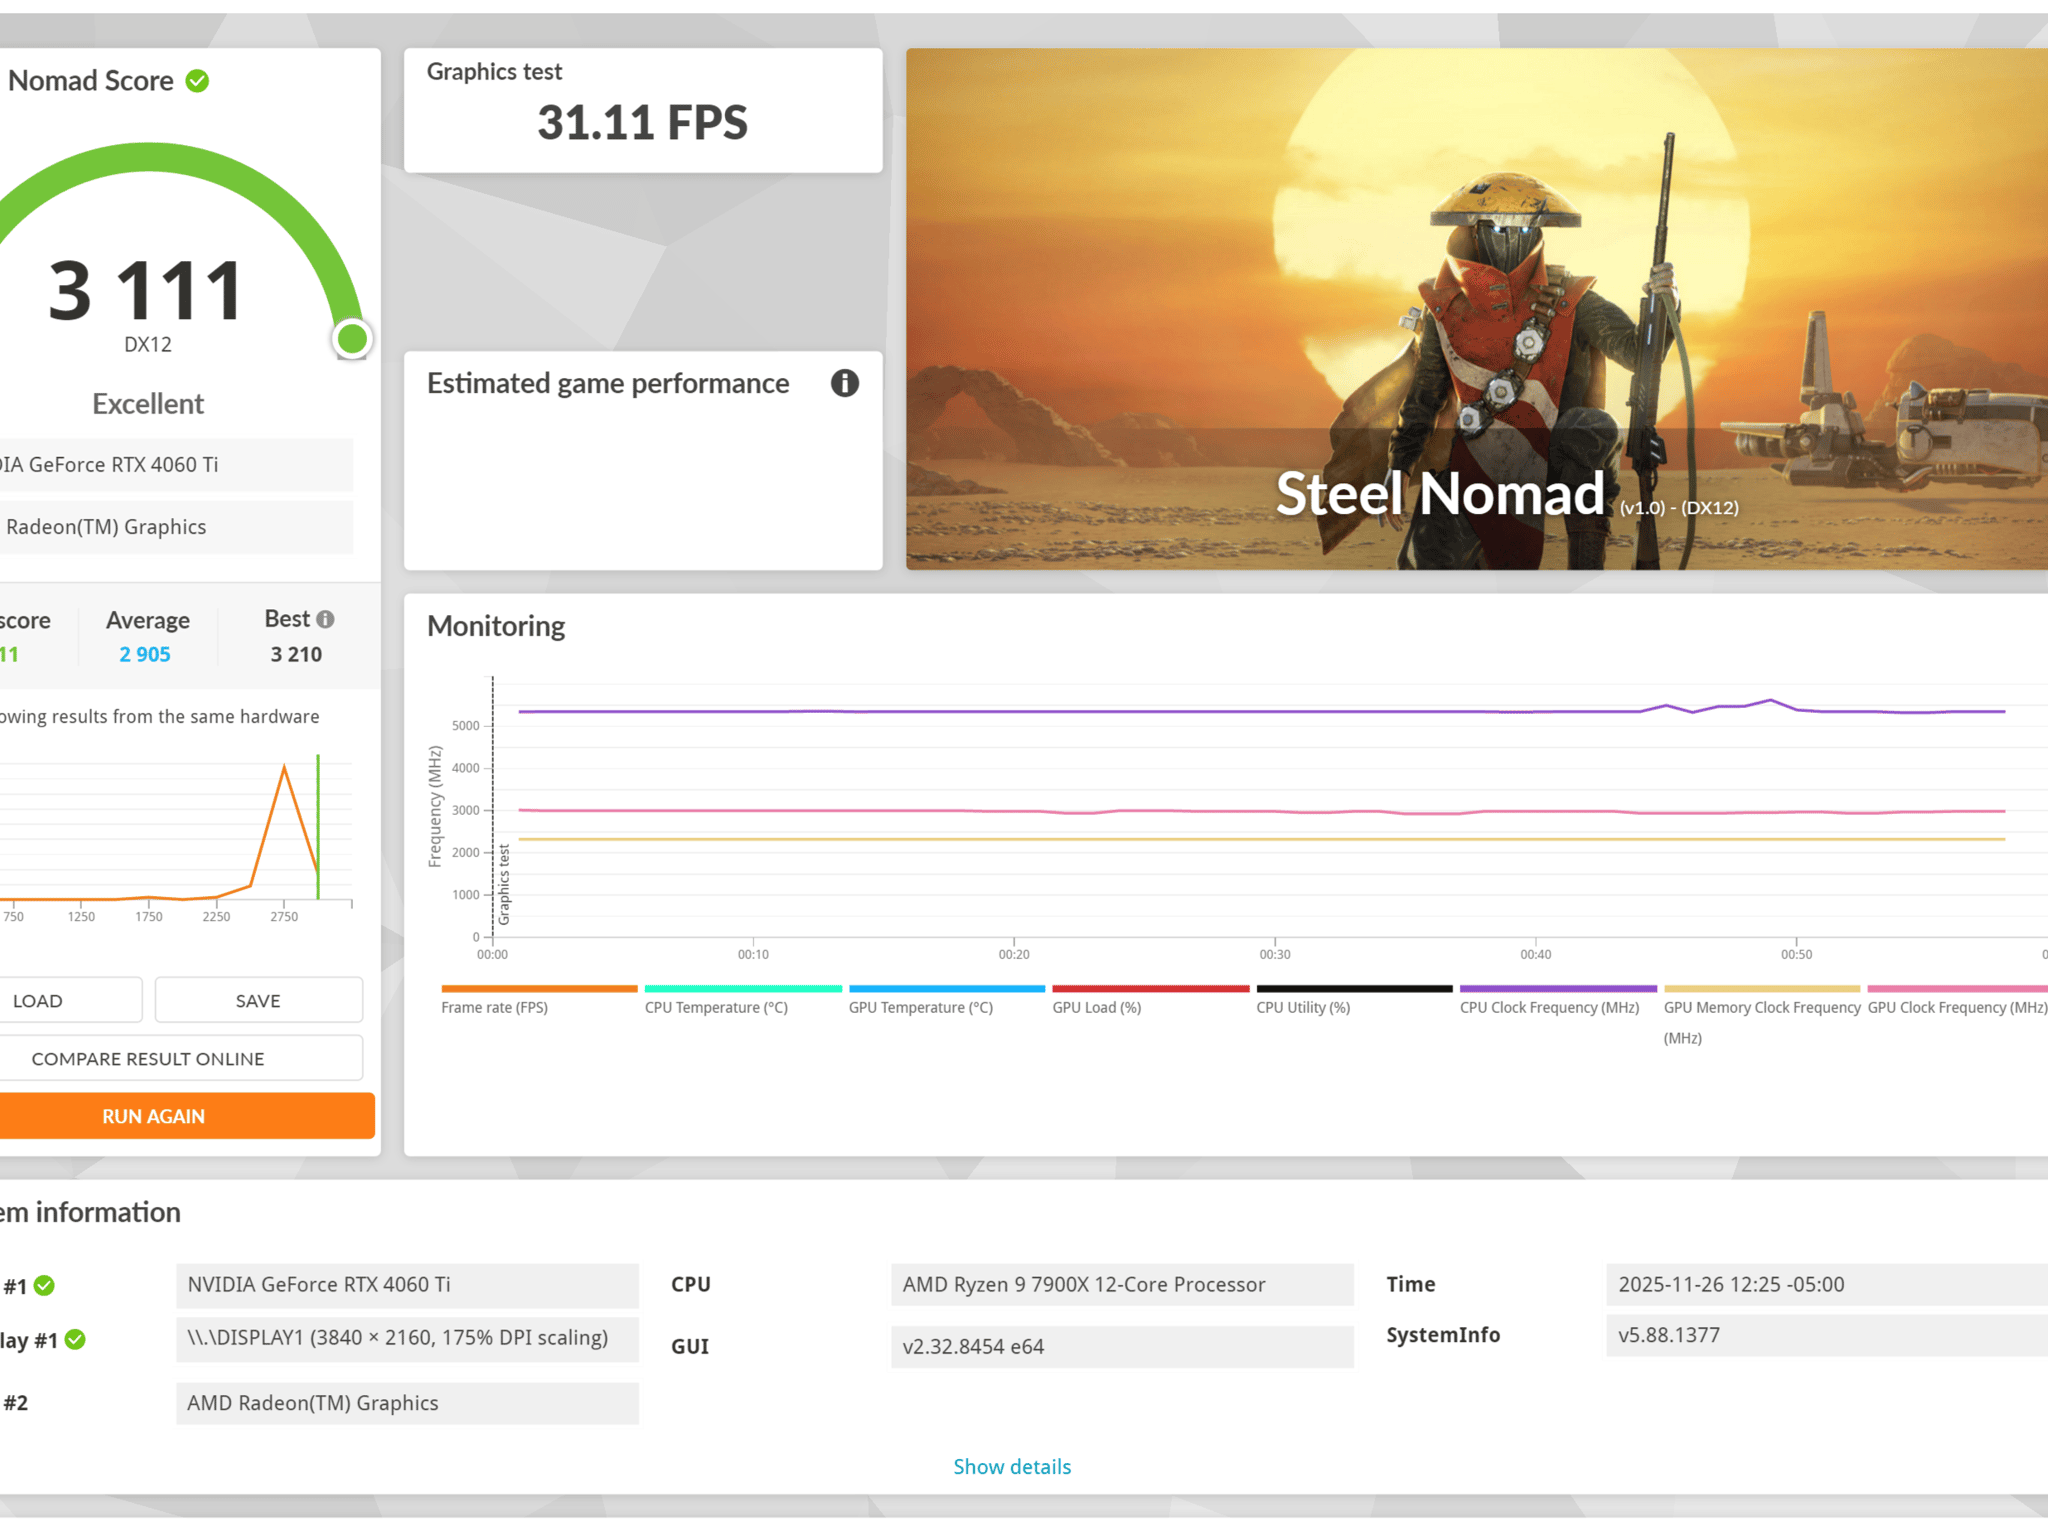Viewport: 2048px width, 1536px height.
Task: Click the green score gauge indicator dot
Action: (x=352, y=339)
